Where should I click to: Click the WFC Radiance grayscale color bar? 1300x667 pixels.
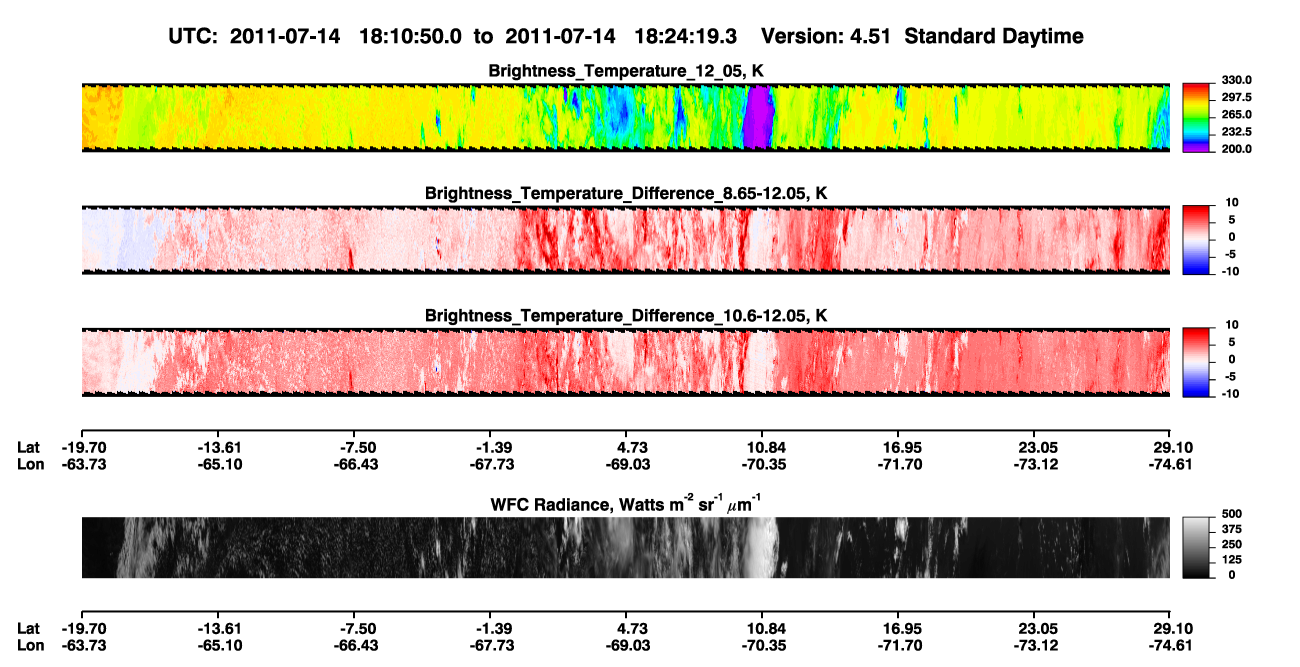[x=1196, y=546]
